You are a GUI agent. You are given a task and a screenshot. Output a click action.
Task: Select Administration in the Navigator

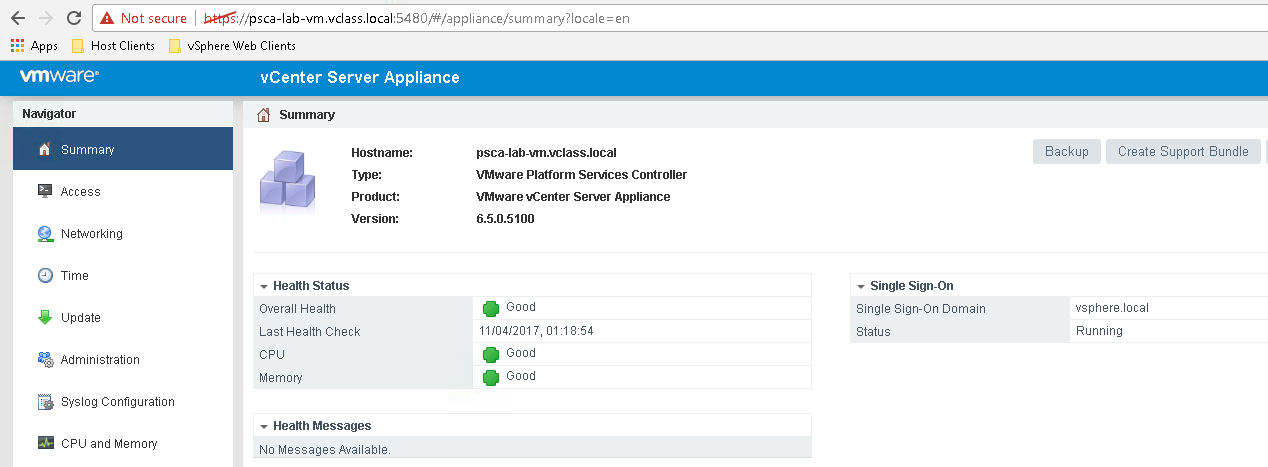tap(100, 359)
